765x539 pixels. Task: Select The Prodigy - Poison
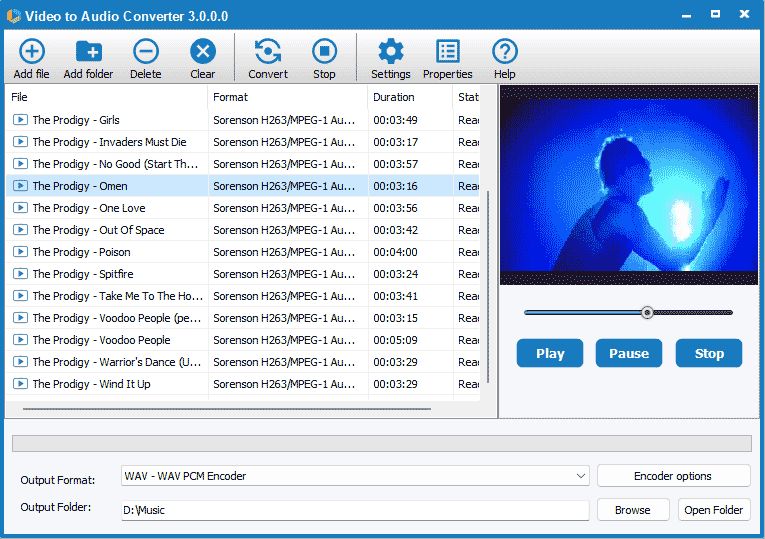point(243,252)
